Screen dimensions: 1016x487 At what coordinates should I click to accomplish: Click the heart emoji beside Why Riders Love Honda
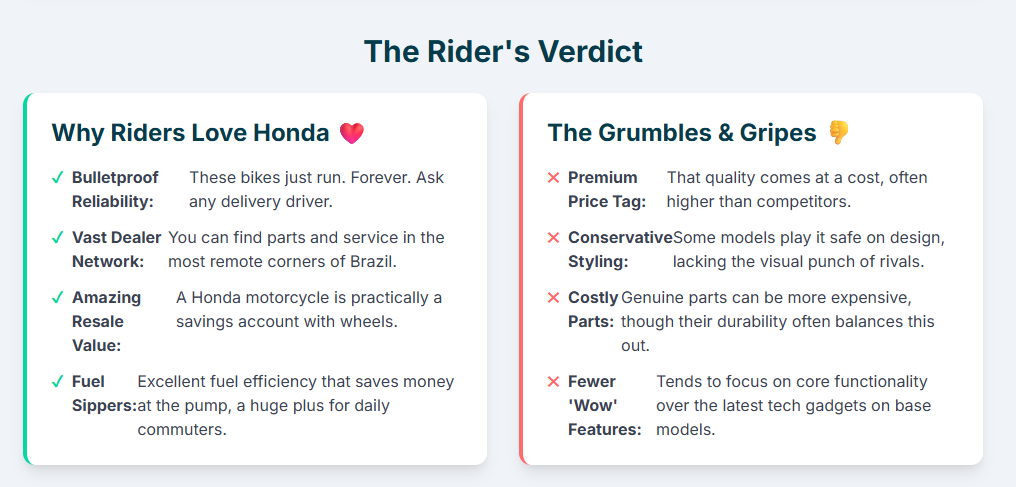coord(352,133)
